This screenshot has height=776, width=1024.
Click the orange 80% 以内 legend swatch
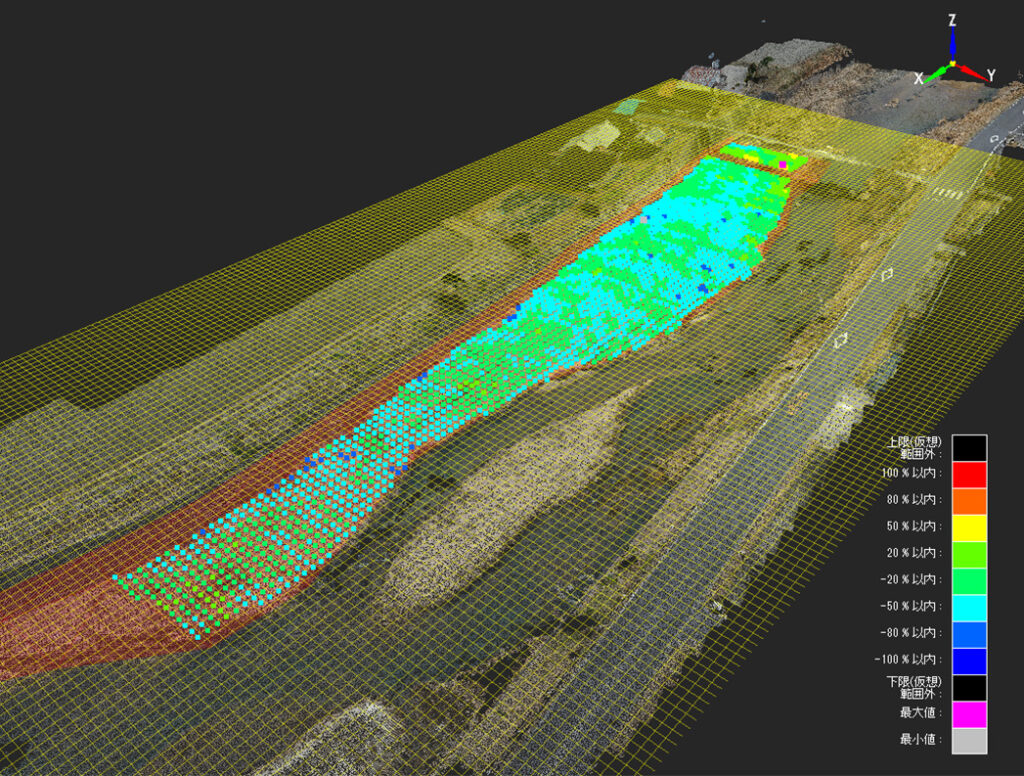tap(969, 500)
